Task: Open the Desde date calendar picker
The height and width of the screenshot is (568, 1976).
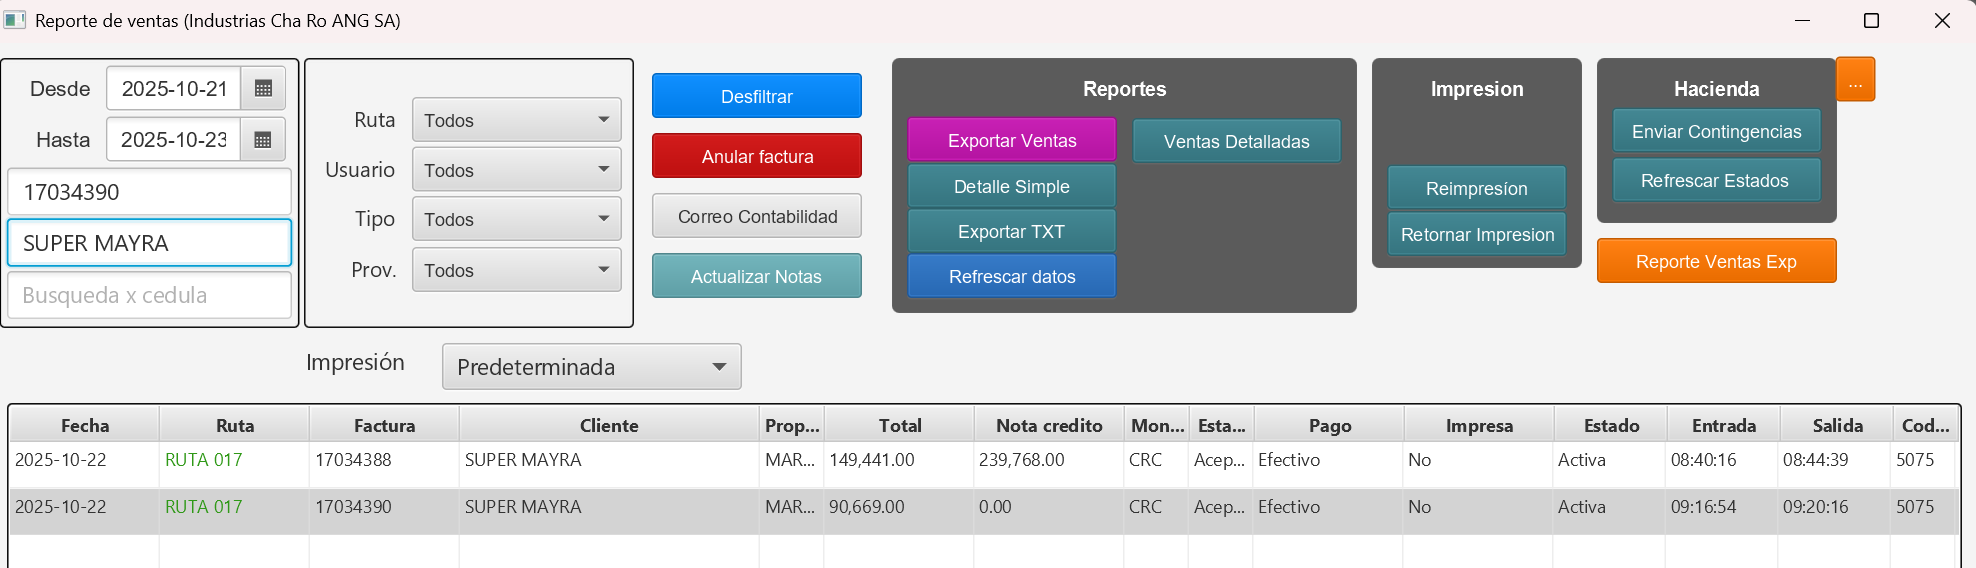Action: point(263,89)
